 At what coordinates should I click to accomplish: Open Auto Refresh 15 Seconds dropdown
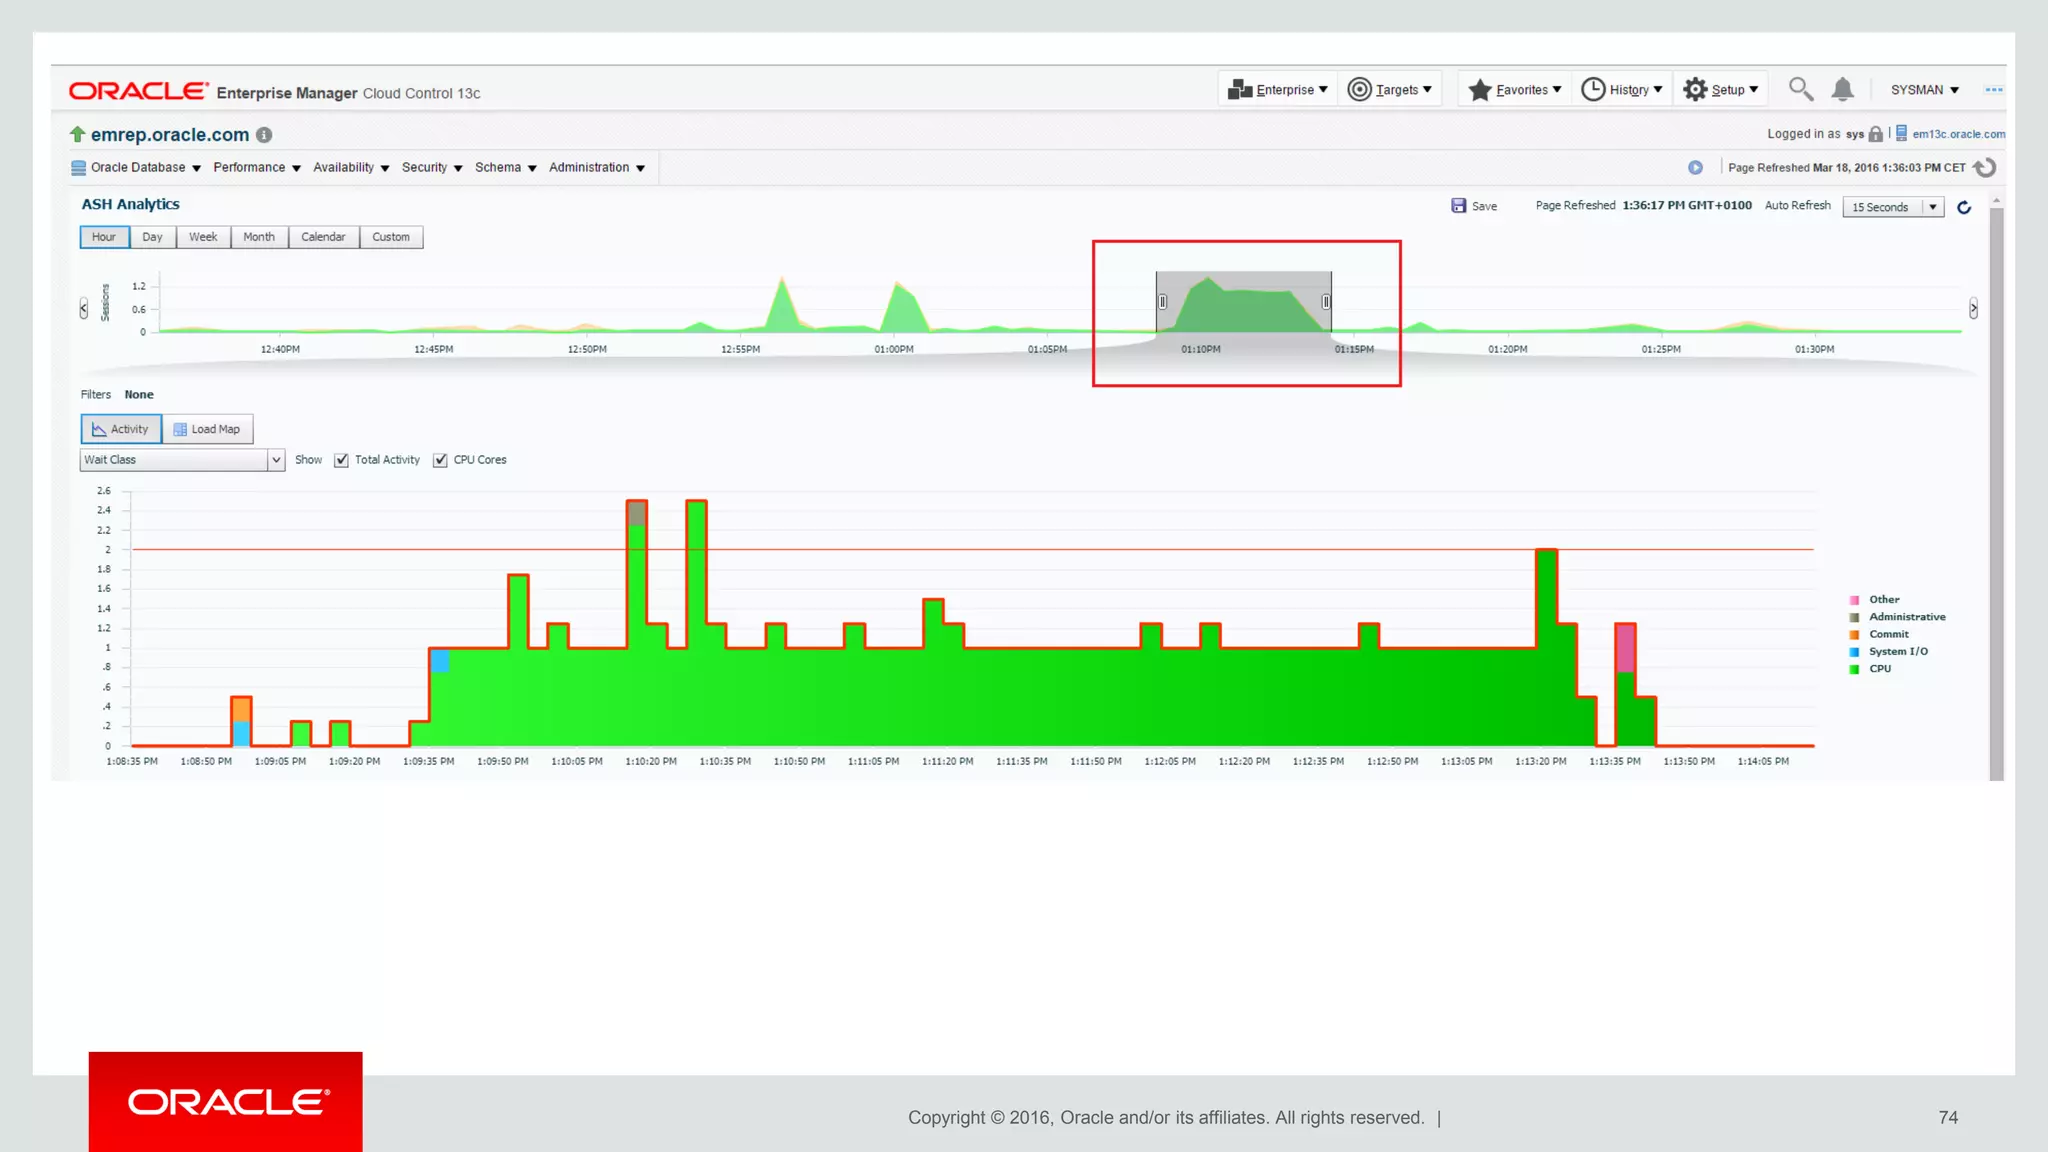point(1932,207)
